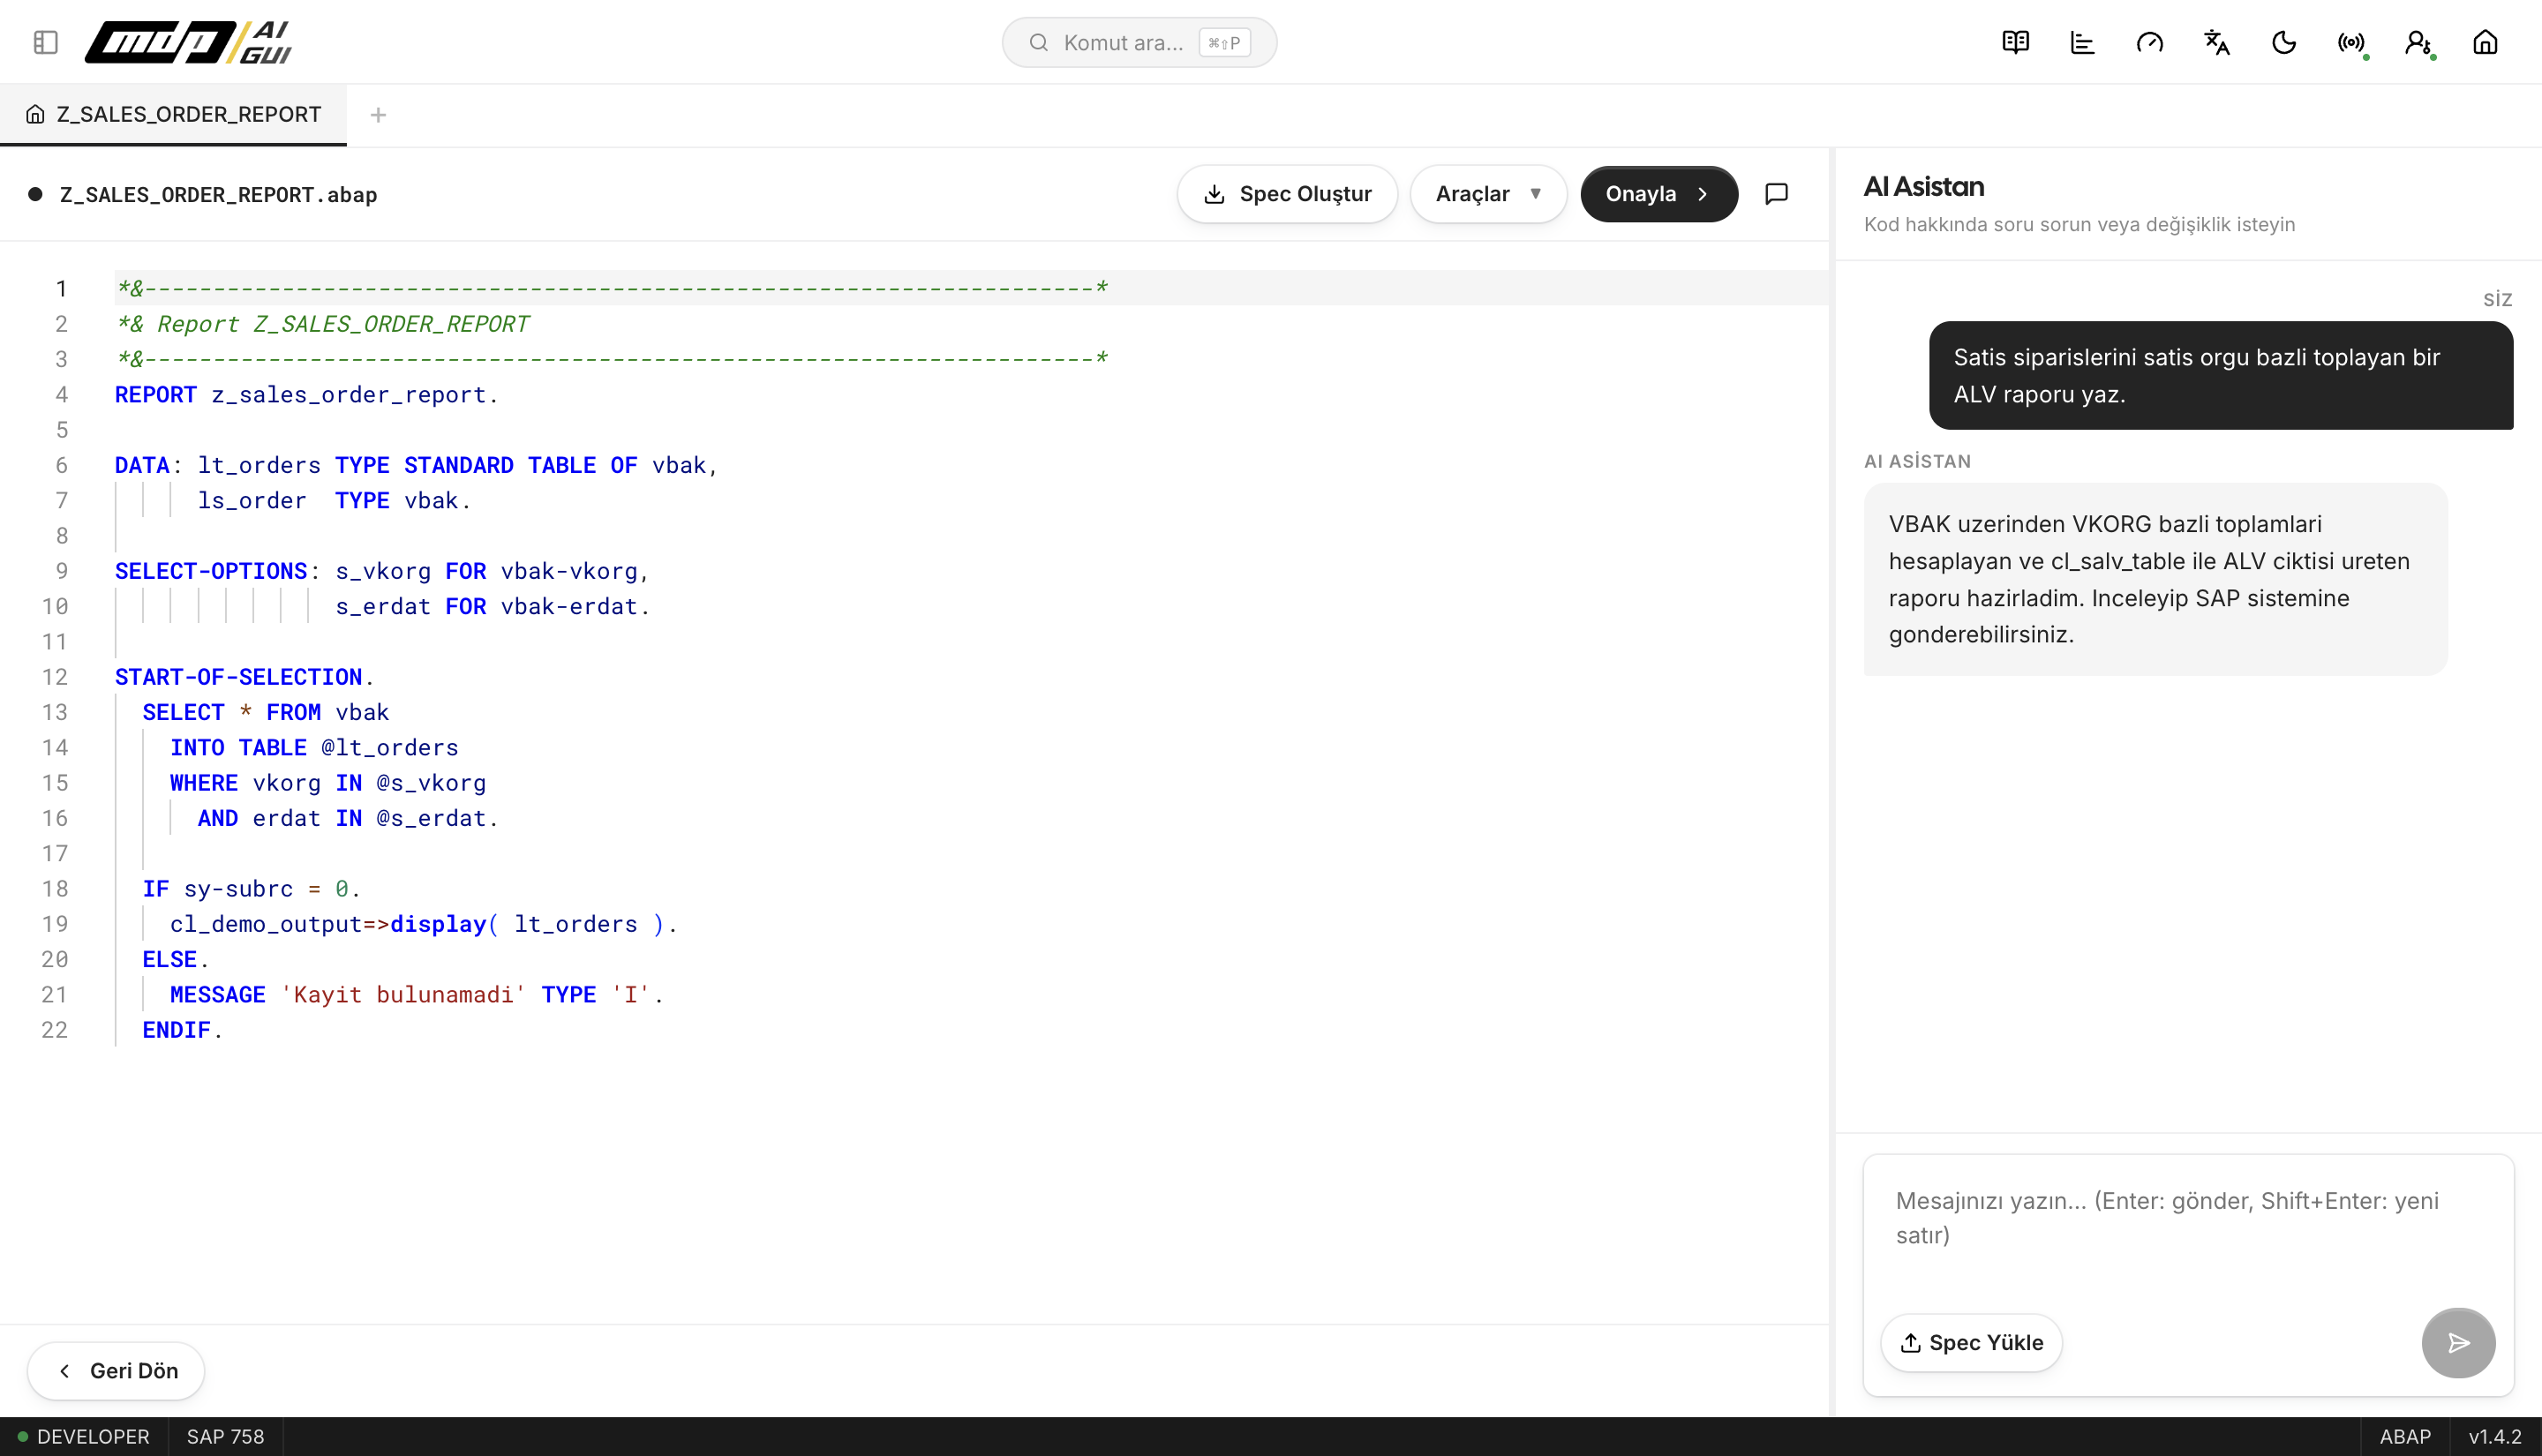Click the REPORT z_sales_order_report line
The height and width of the screenshot is (1456, 2542).
pyautogui.click(x=306, y=395)
